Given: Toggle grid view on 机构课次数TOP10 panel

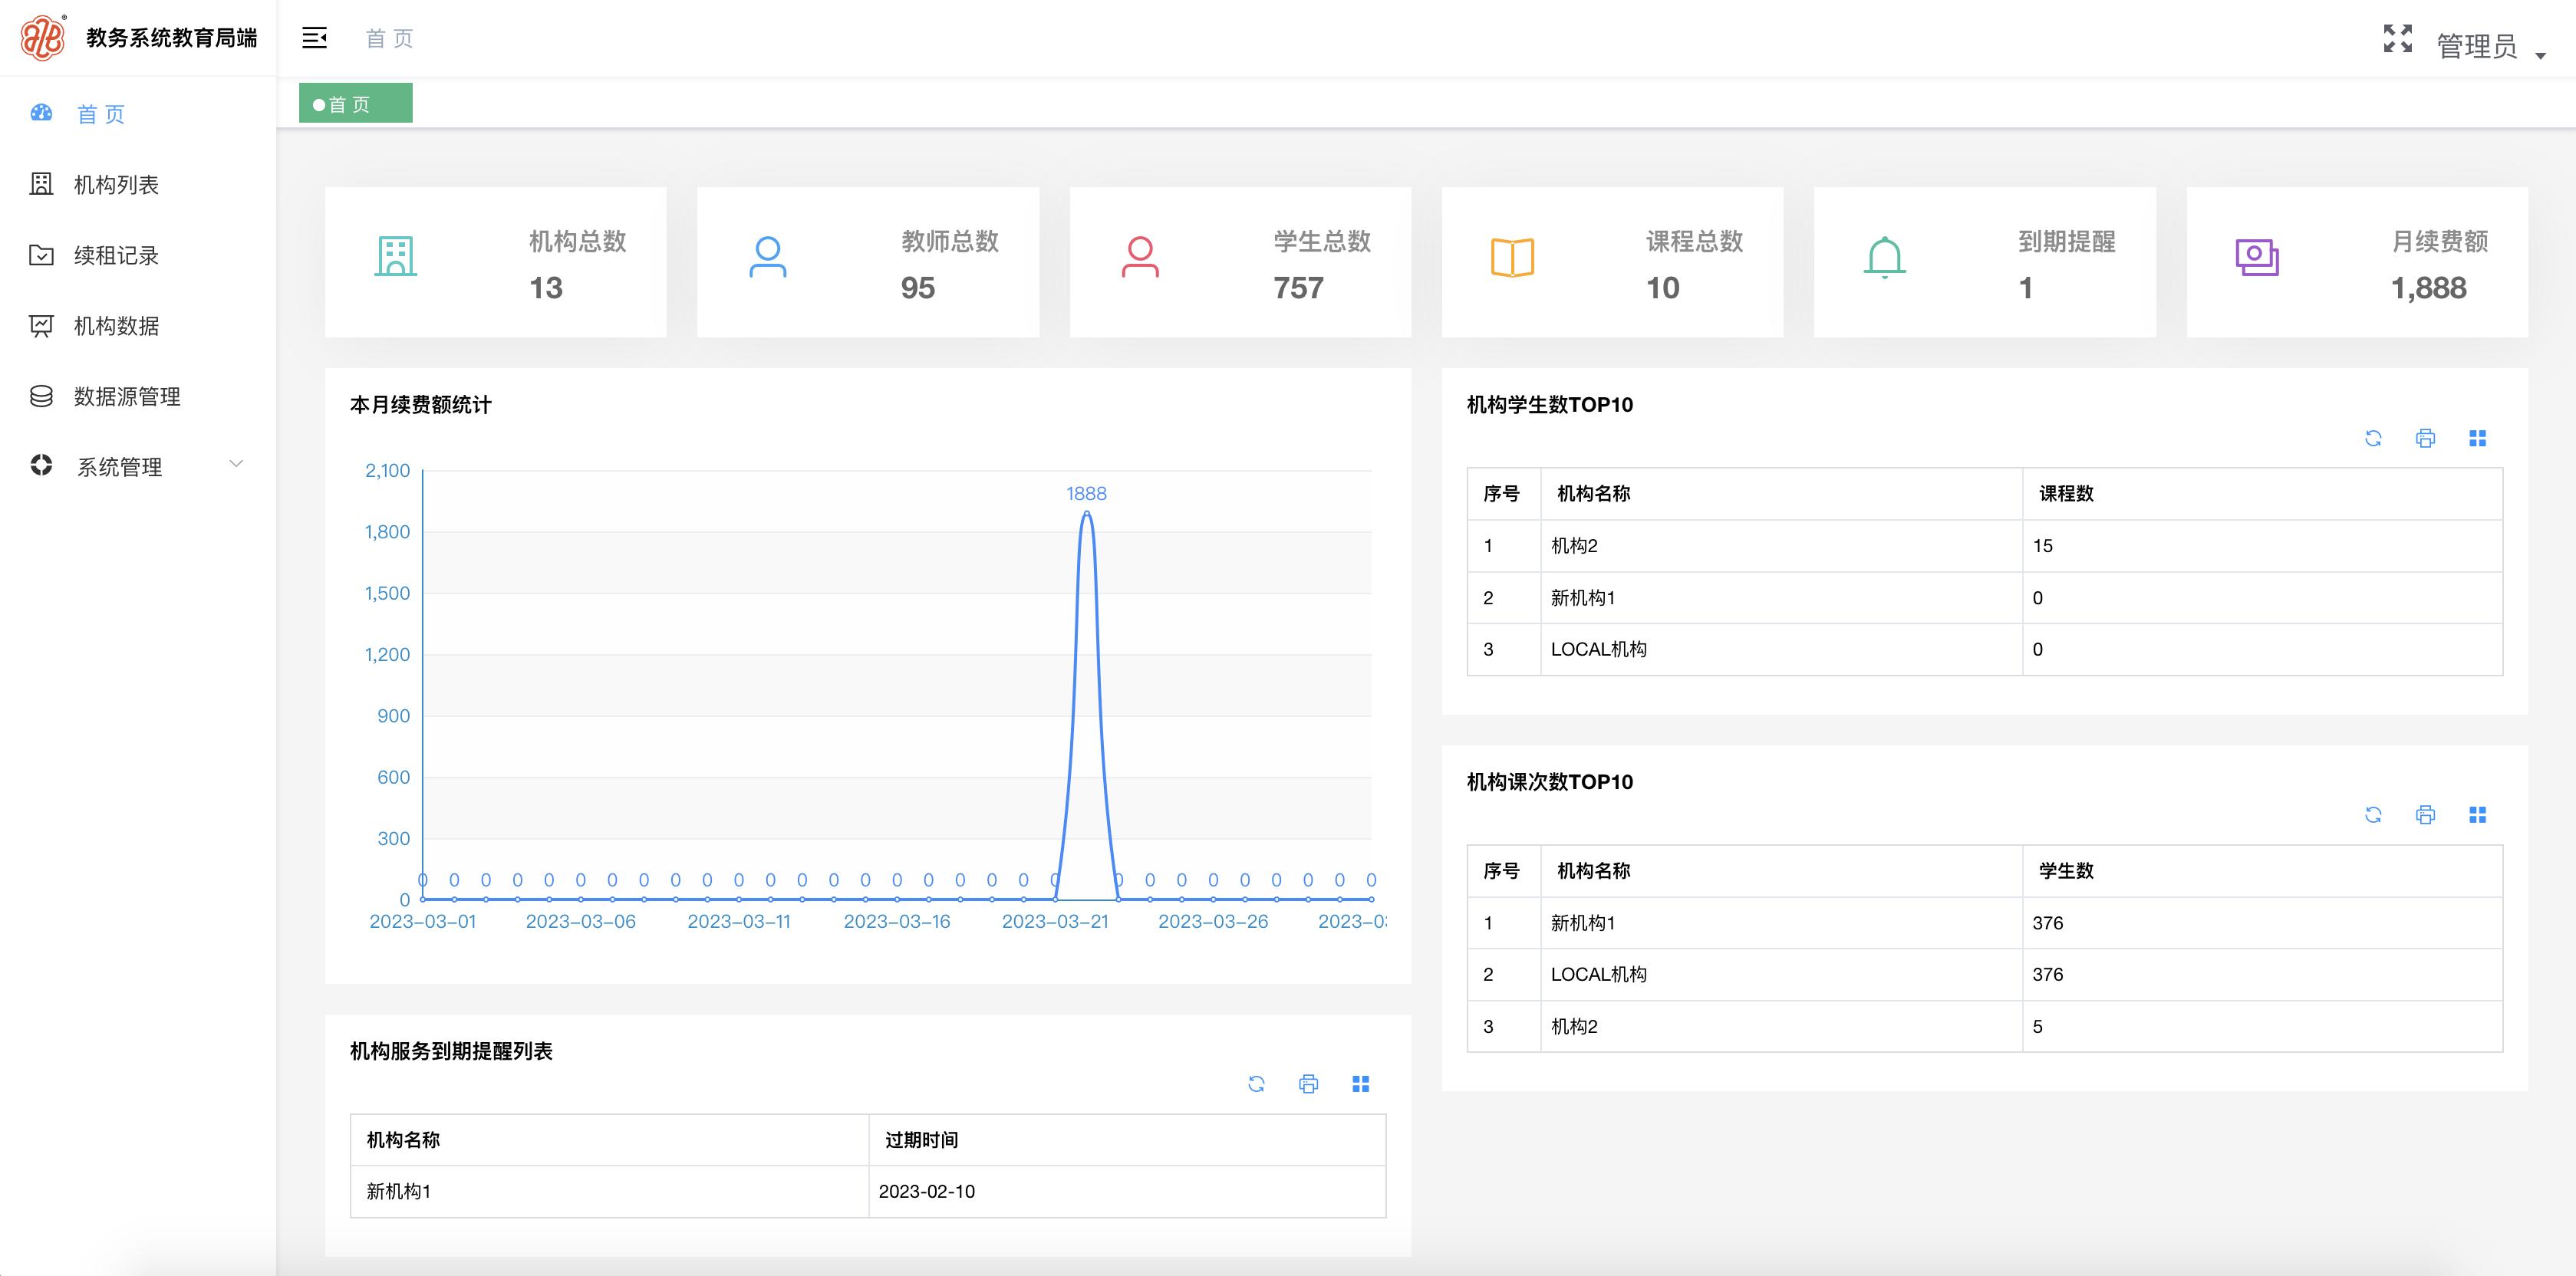Looking at the screenshot, I should 2478,815.
